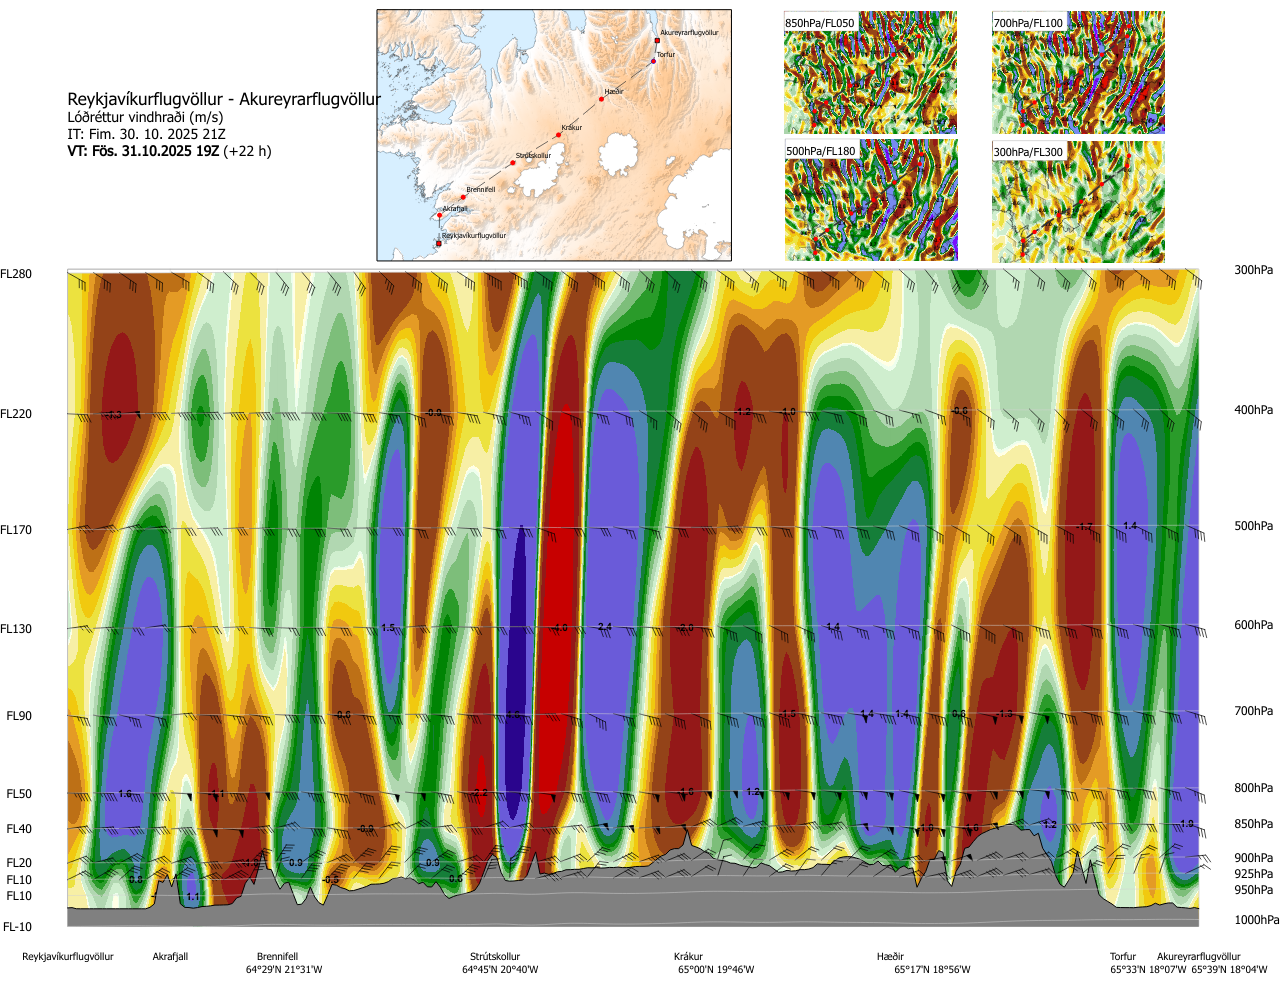Click the FL220 altitude label
The image size is (1280, 981).
pyautogui.click(x=16, y=414)
